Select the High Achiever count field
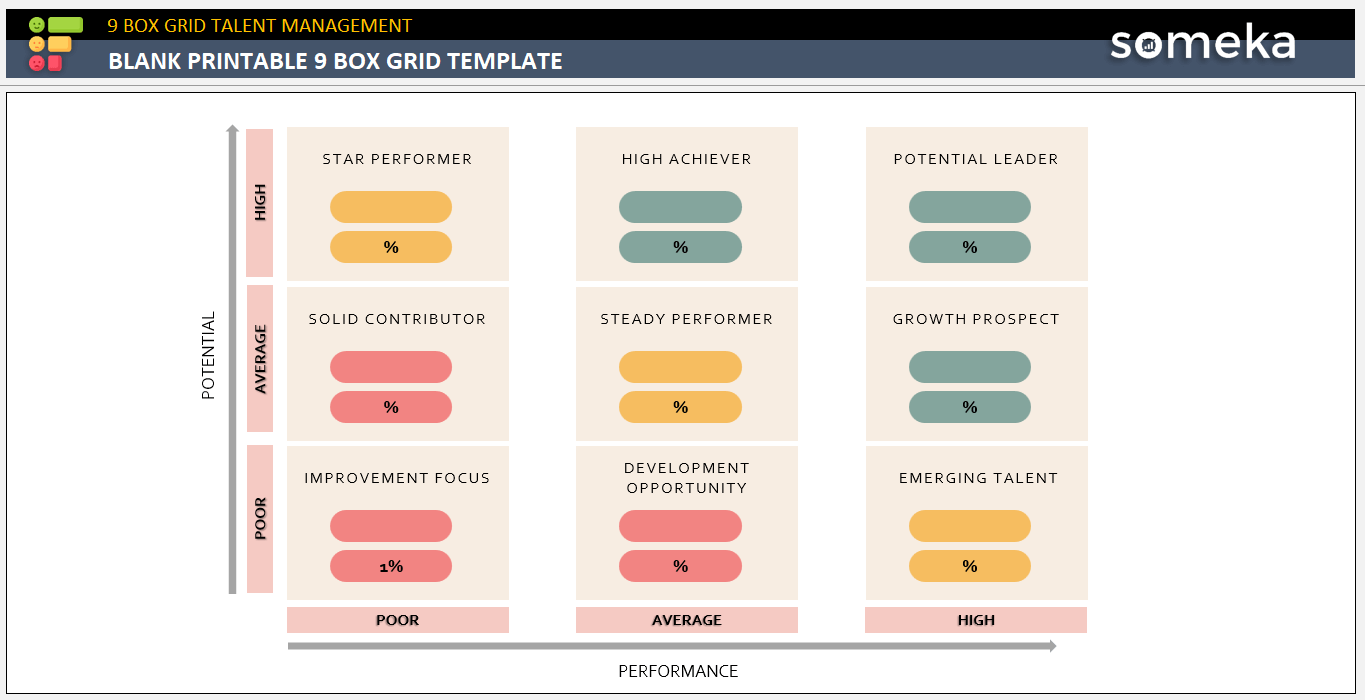Screen dimensions: 1365x700 pyautogui.click(x=680, y=207)
